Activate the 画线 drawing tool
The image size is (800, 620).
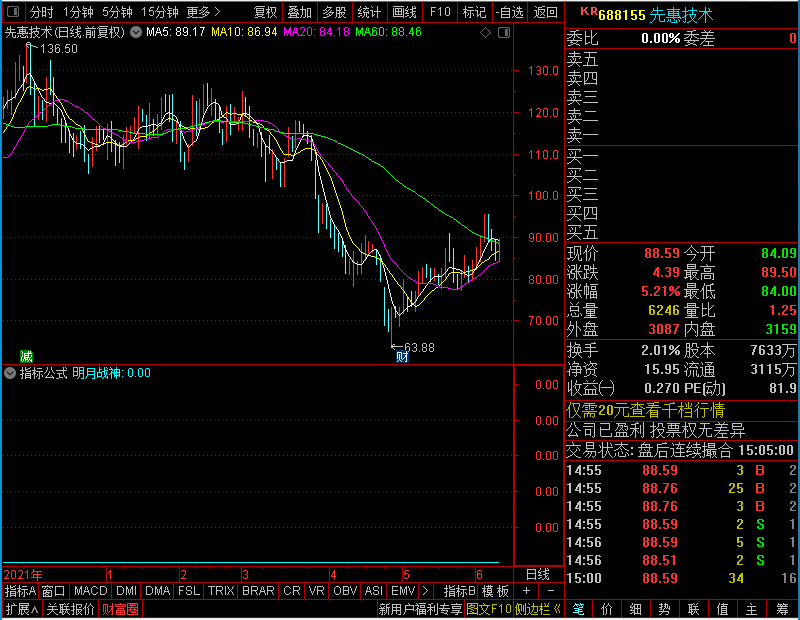click(404, 12)
